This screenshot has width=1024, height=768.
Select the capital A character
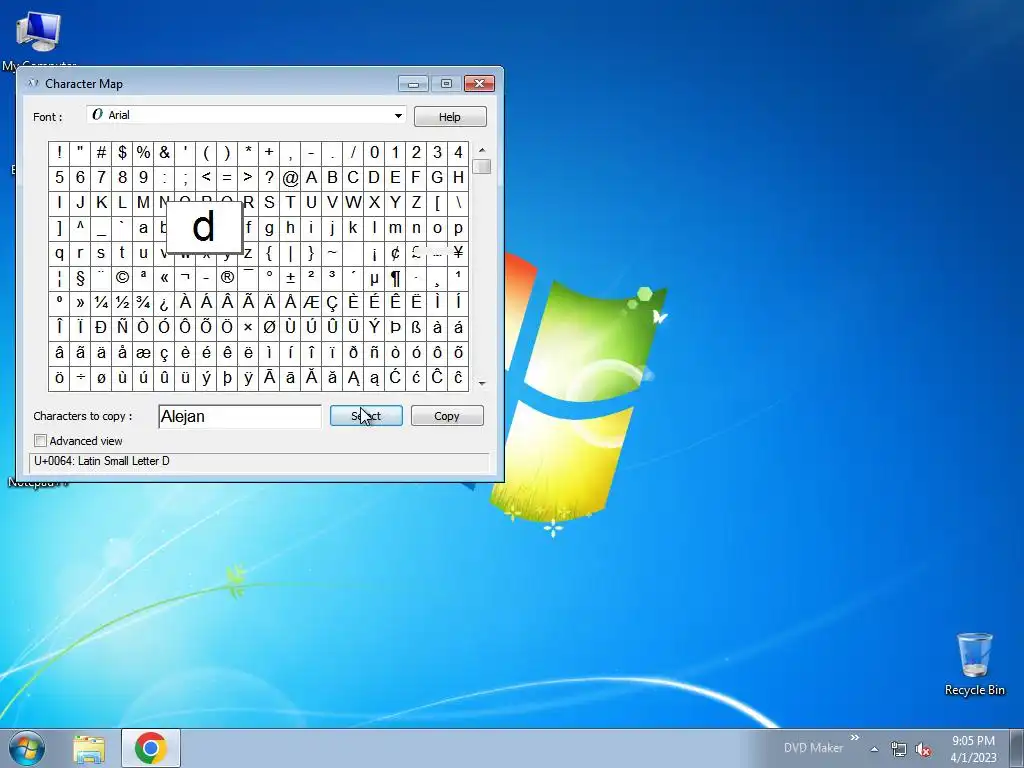[311, 178]
